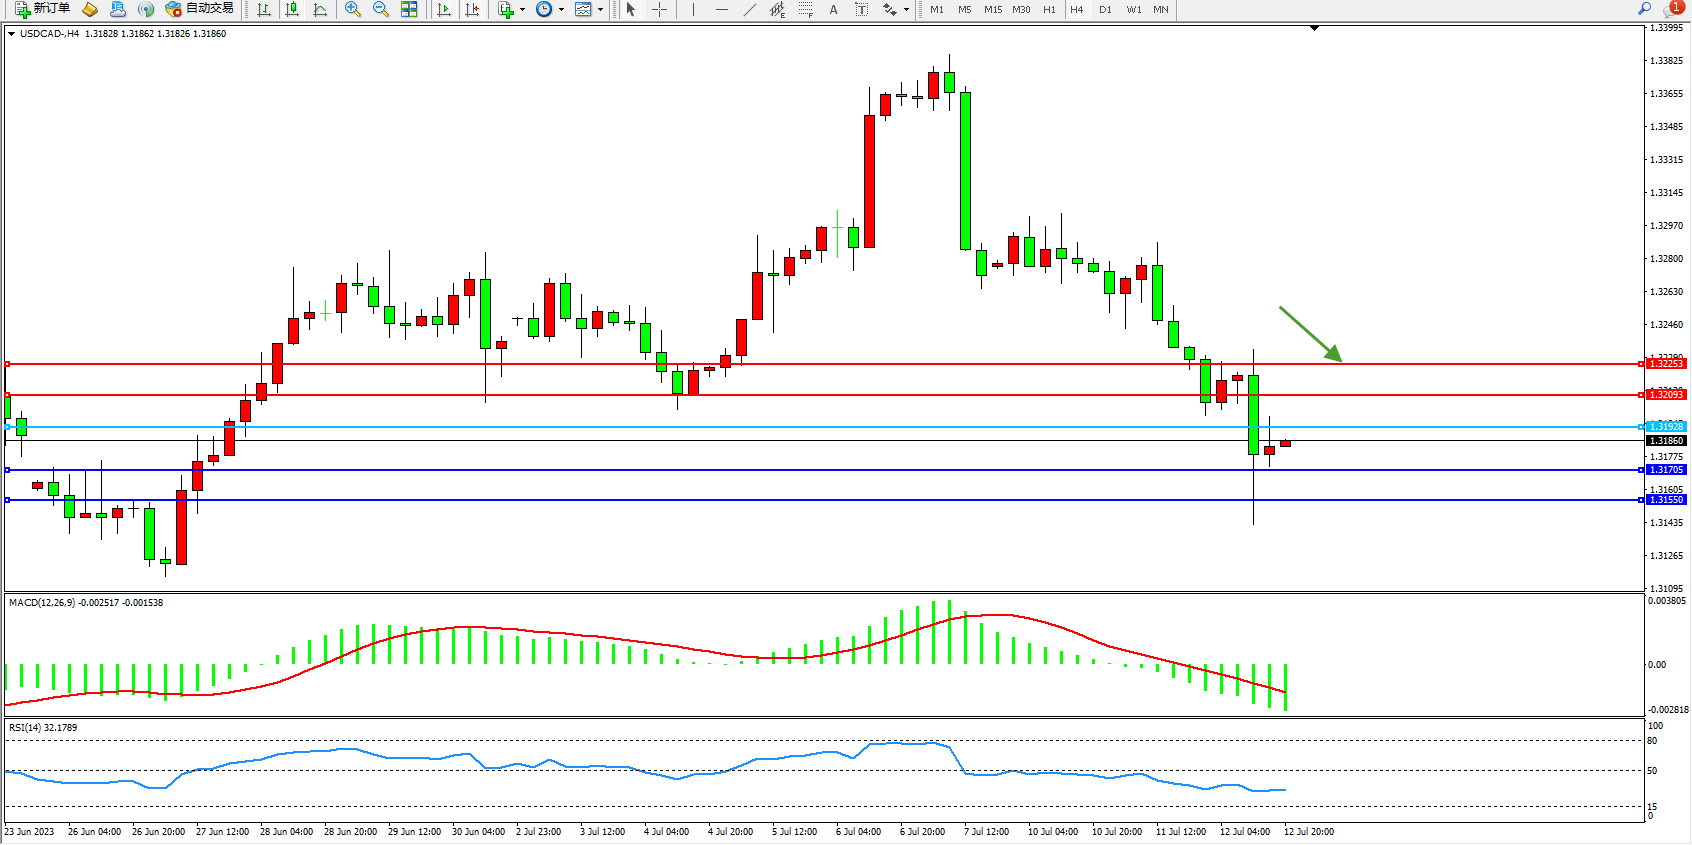Zoom in on the chart
The height and width of the screenshot is (845, 1692).
353,9
